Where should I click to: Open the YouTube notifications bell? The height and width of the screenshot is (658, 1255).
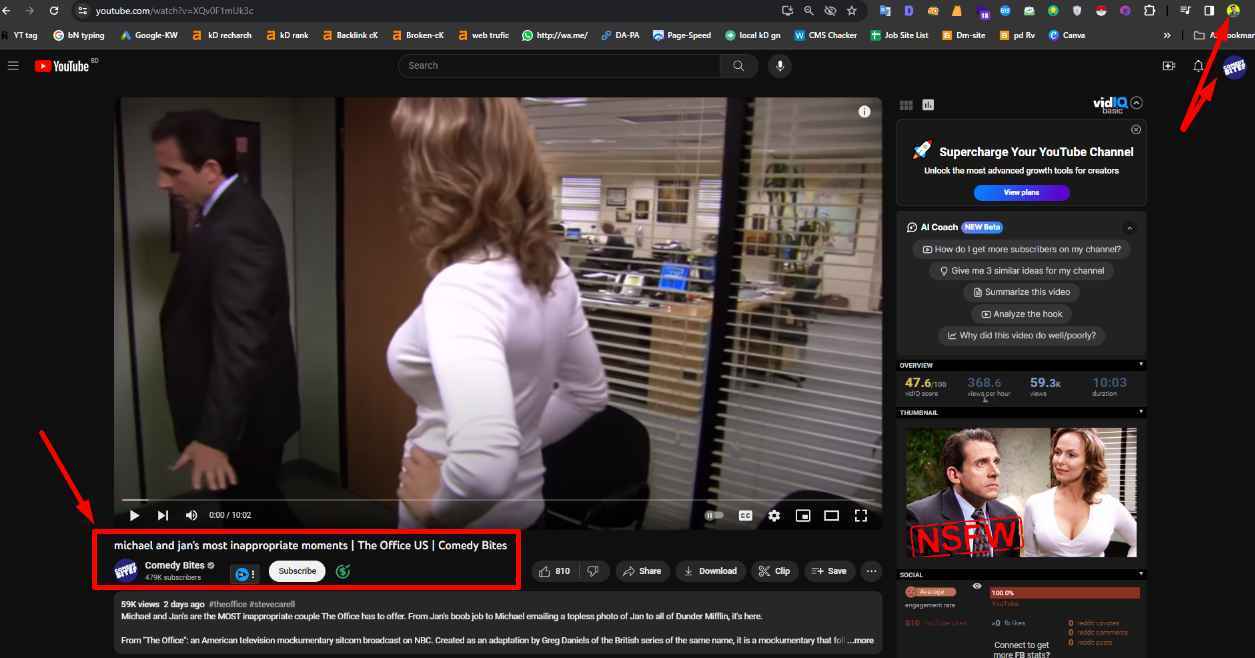pos(1198,66)
